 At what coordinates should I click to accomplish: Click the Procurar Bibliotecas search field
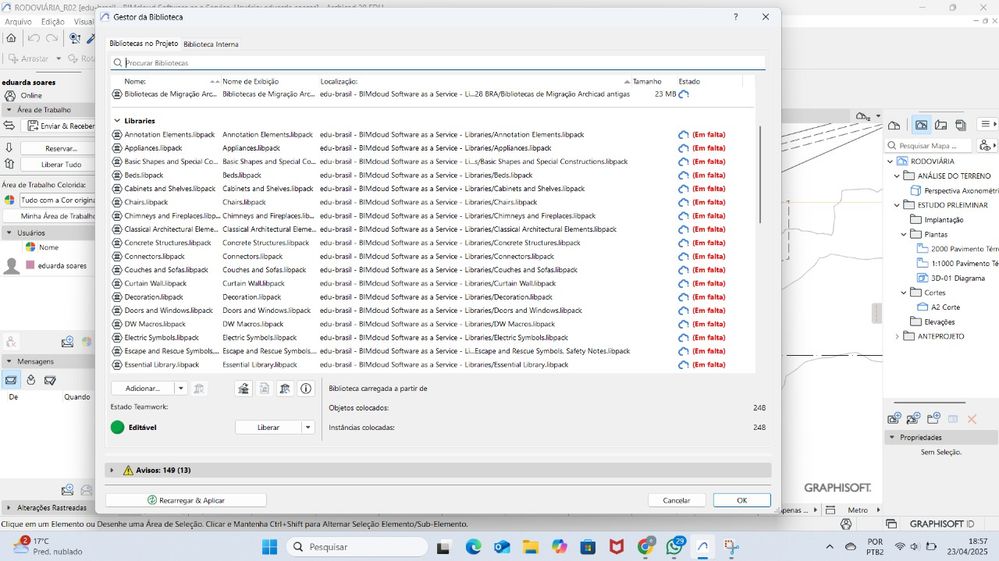point(438,63)
